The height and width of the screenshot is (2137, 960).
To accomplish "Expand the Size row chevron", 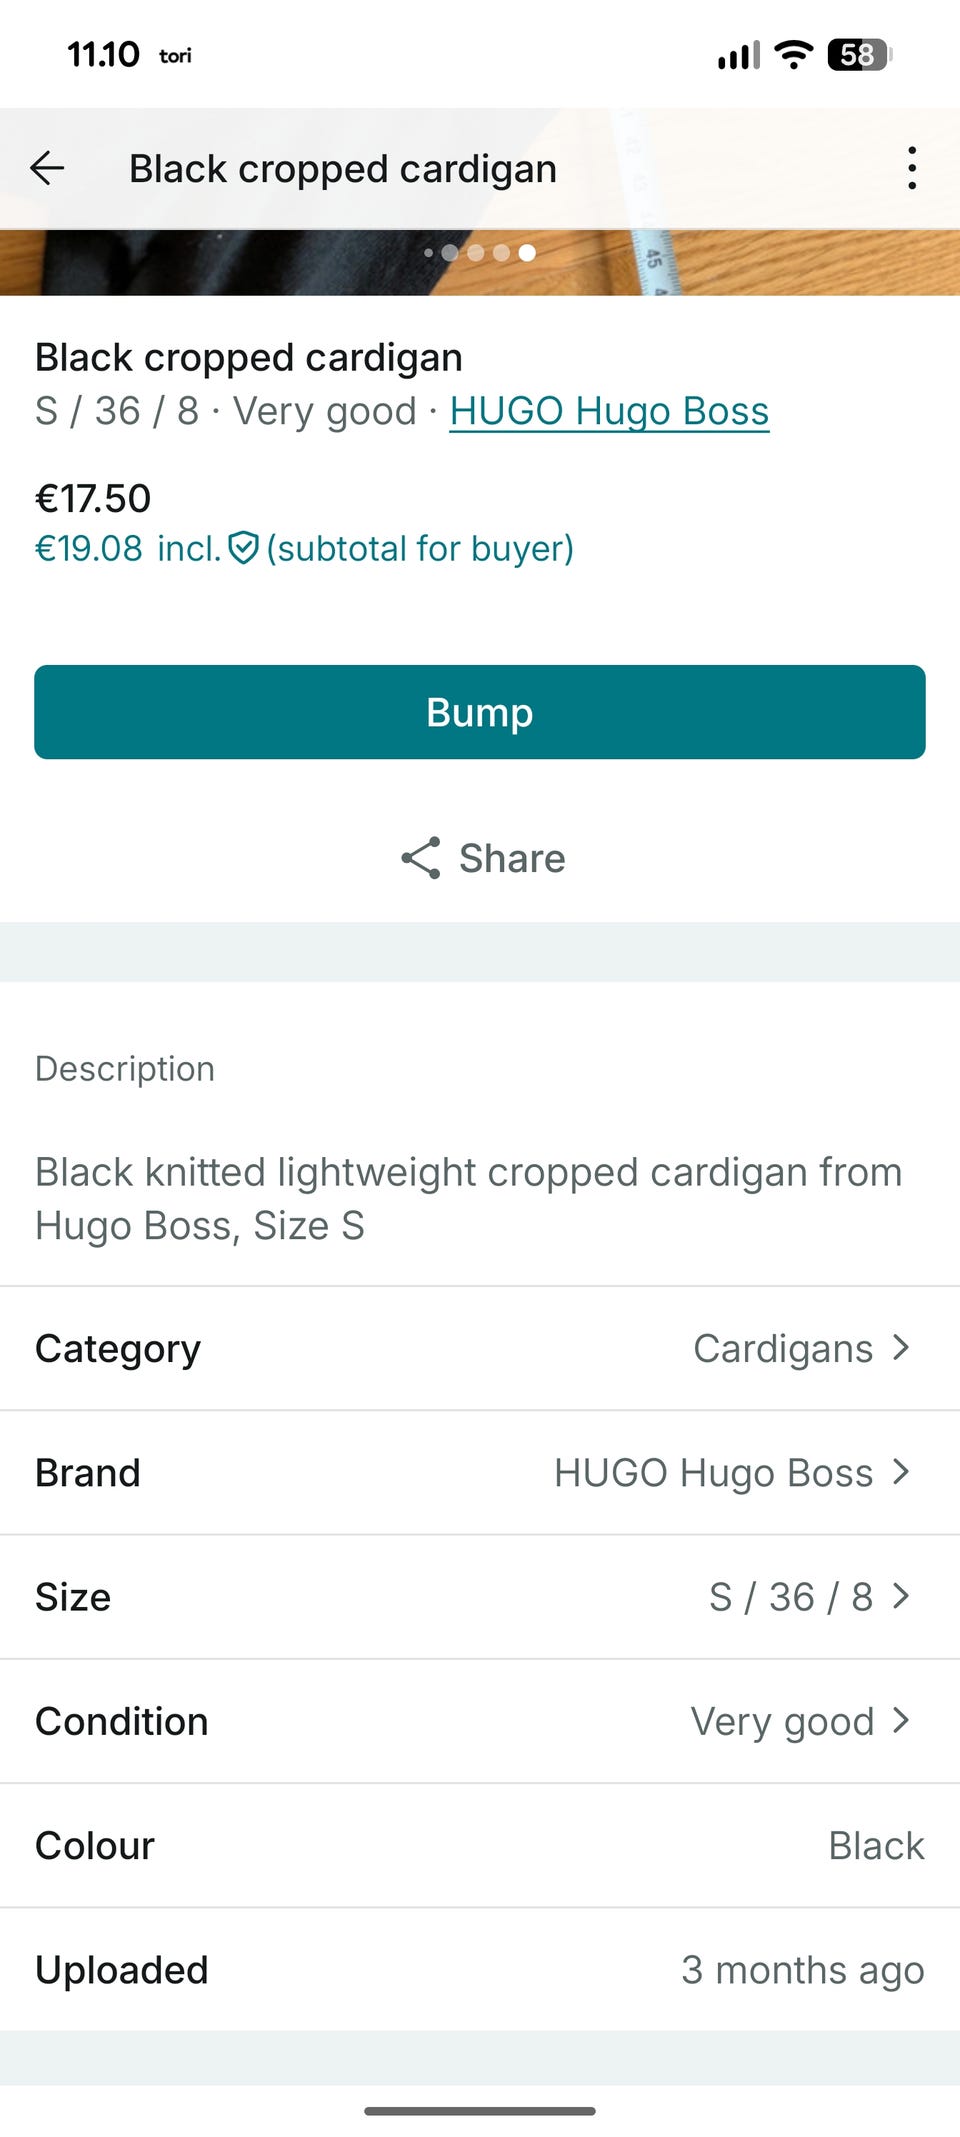I will coord(901,1596).
